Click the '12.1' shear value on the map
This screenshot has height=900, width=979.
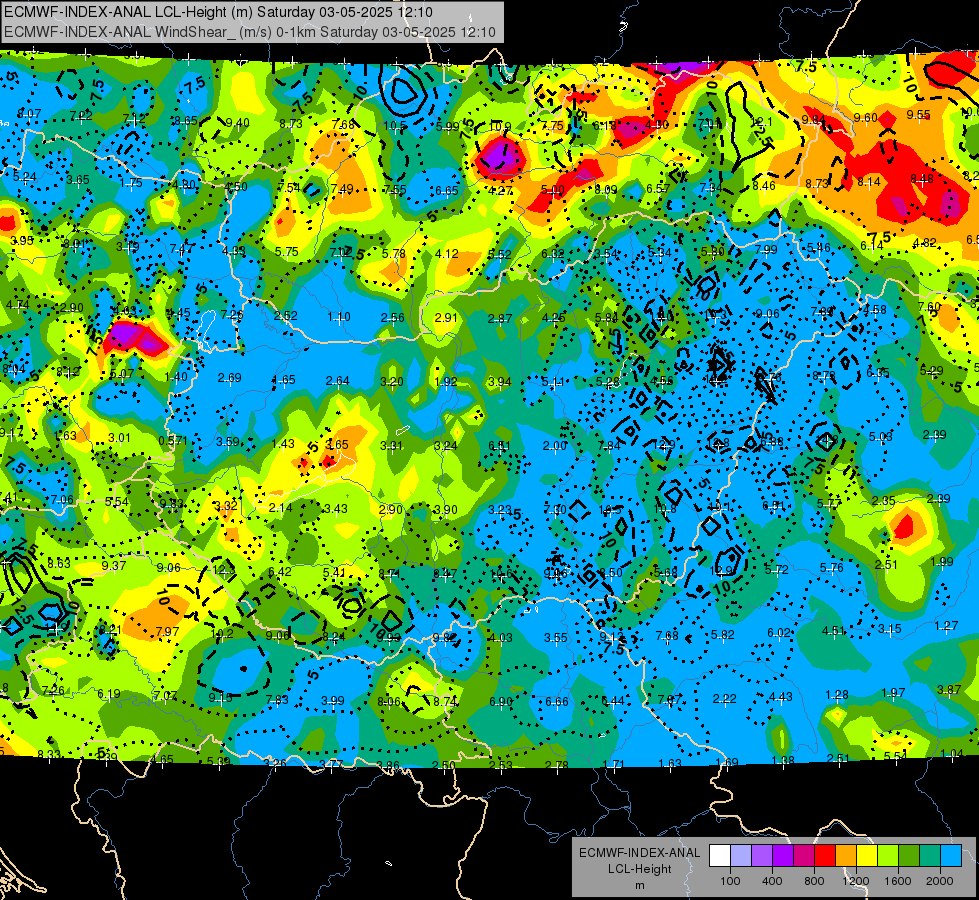pos(761,122)
